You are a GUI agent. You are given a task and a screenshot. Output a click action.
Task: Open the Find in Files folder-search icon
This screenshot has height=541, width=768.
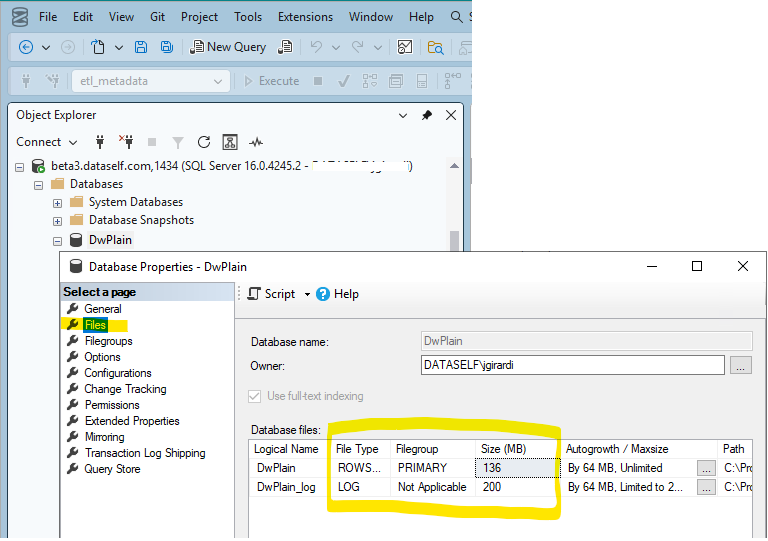coord(435,47)
